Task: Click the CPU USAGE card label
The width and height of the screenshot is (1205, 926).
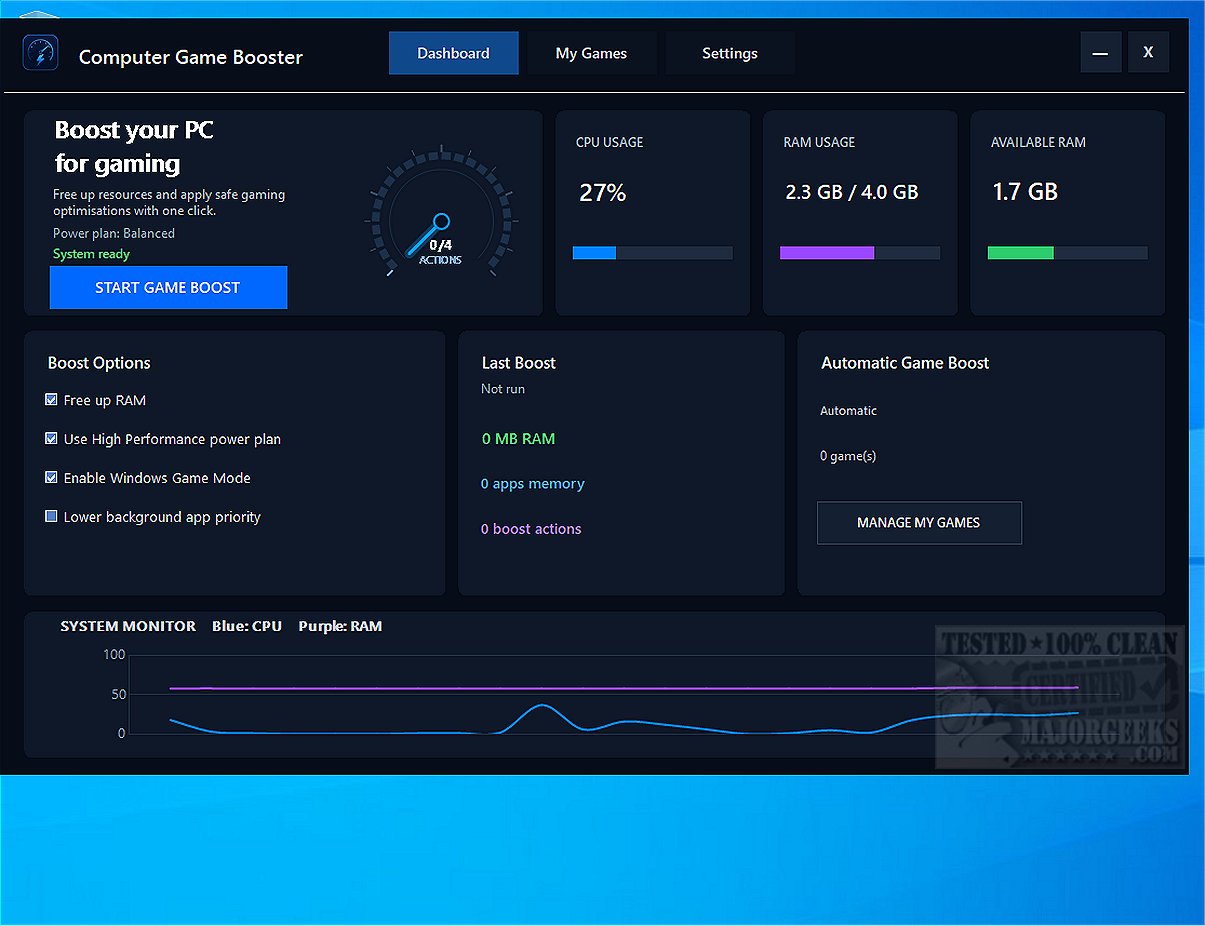Action: (610, 142)
